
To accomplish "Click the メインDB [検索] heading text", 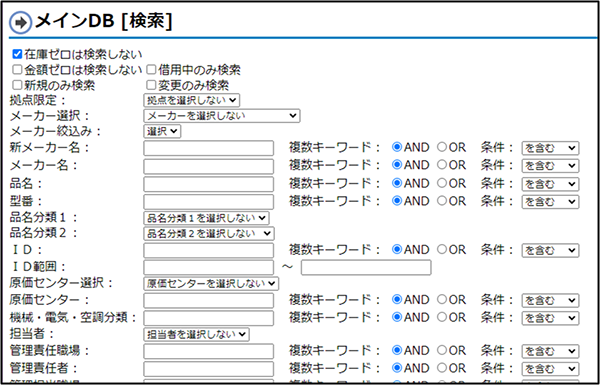I will (104, 22).
